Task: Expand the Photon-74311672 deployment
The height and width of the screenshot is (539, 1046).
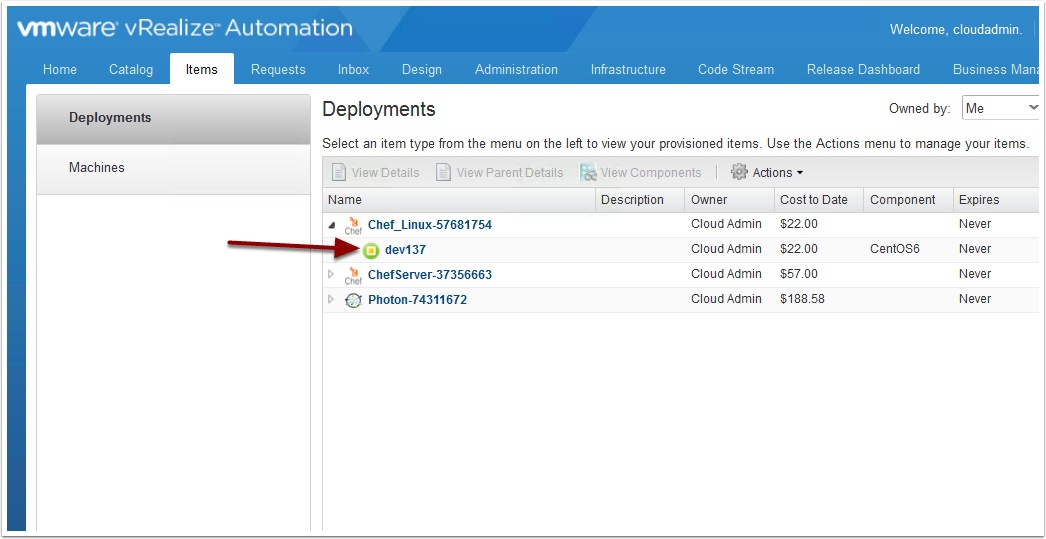Action: pos(331,300)
